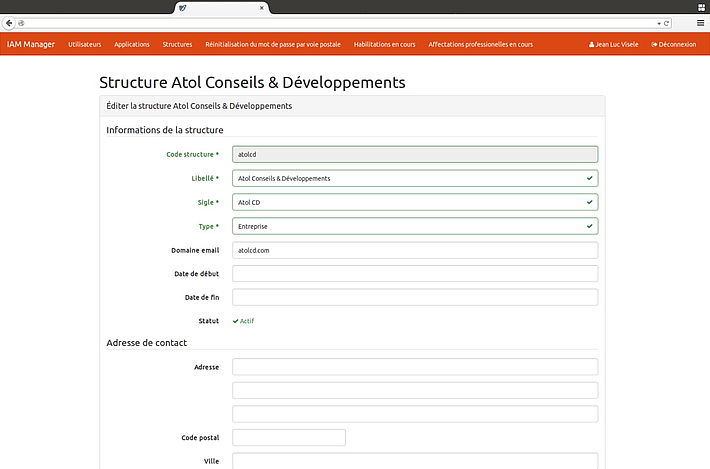This screenshot has width=710, height=469.
Task: Click the Date de fin label
Action: click(202, 297)
